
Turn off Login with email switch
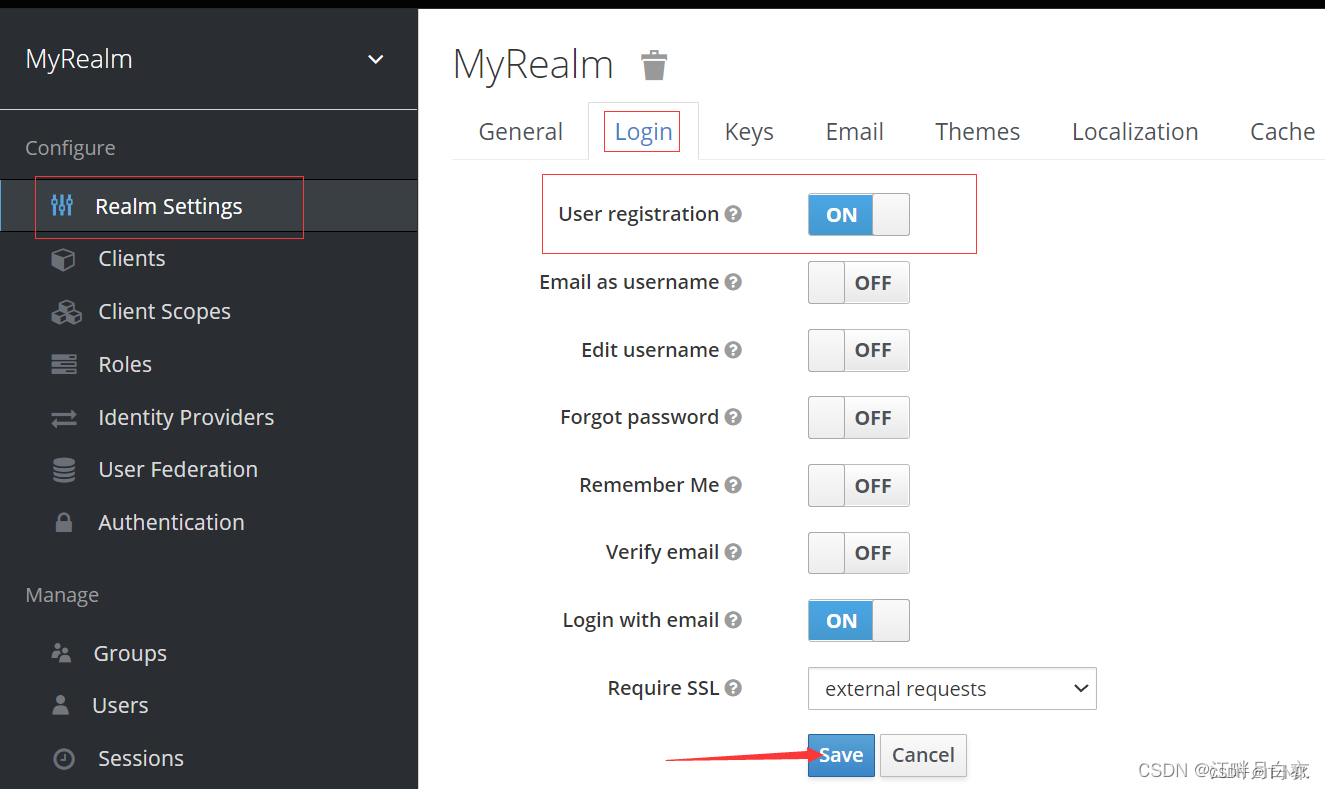pyautogui.click(x=859, y=621)
